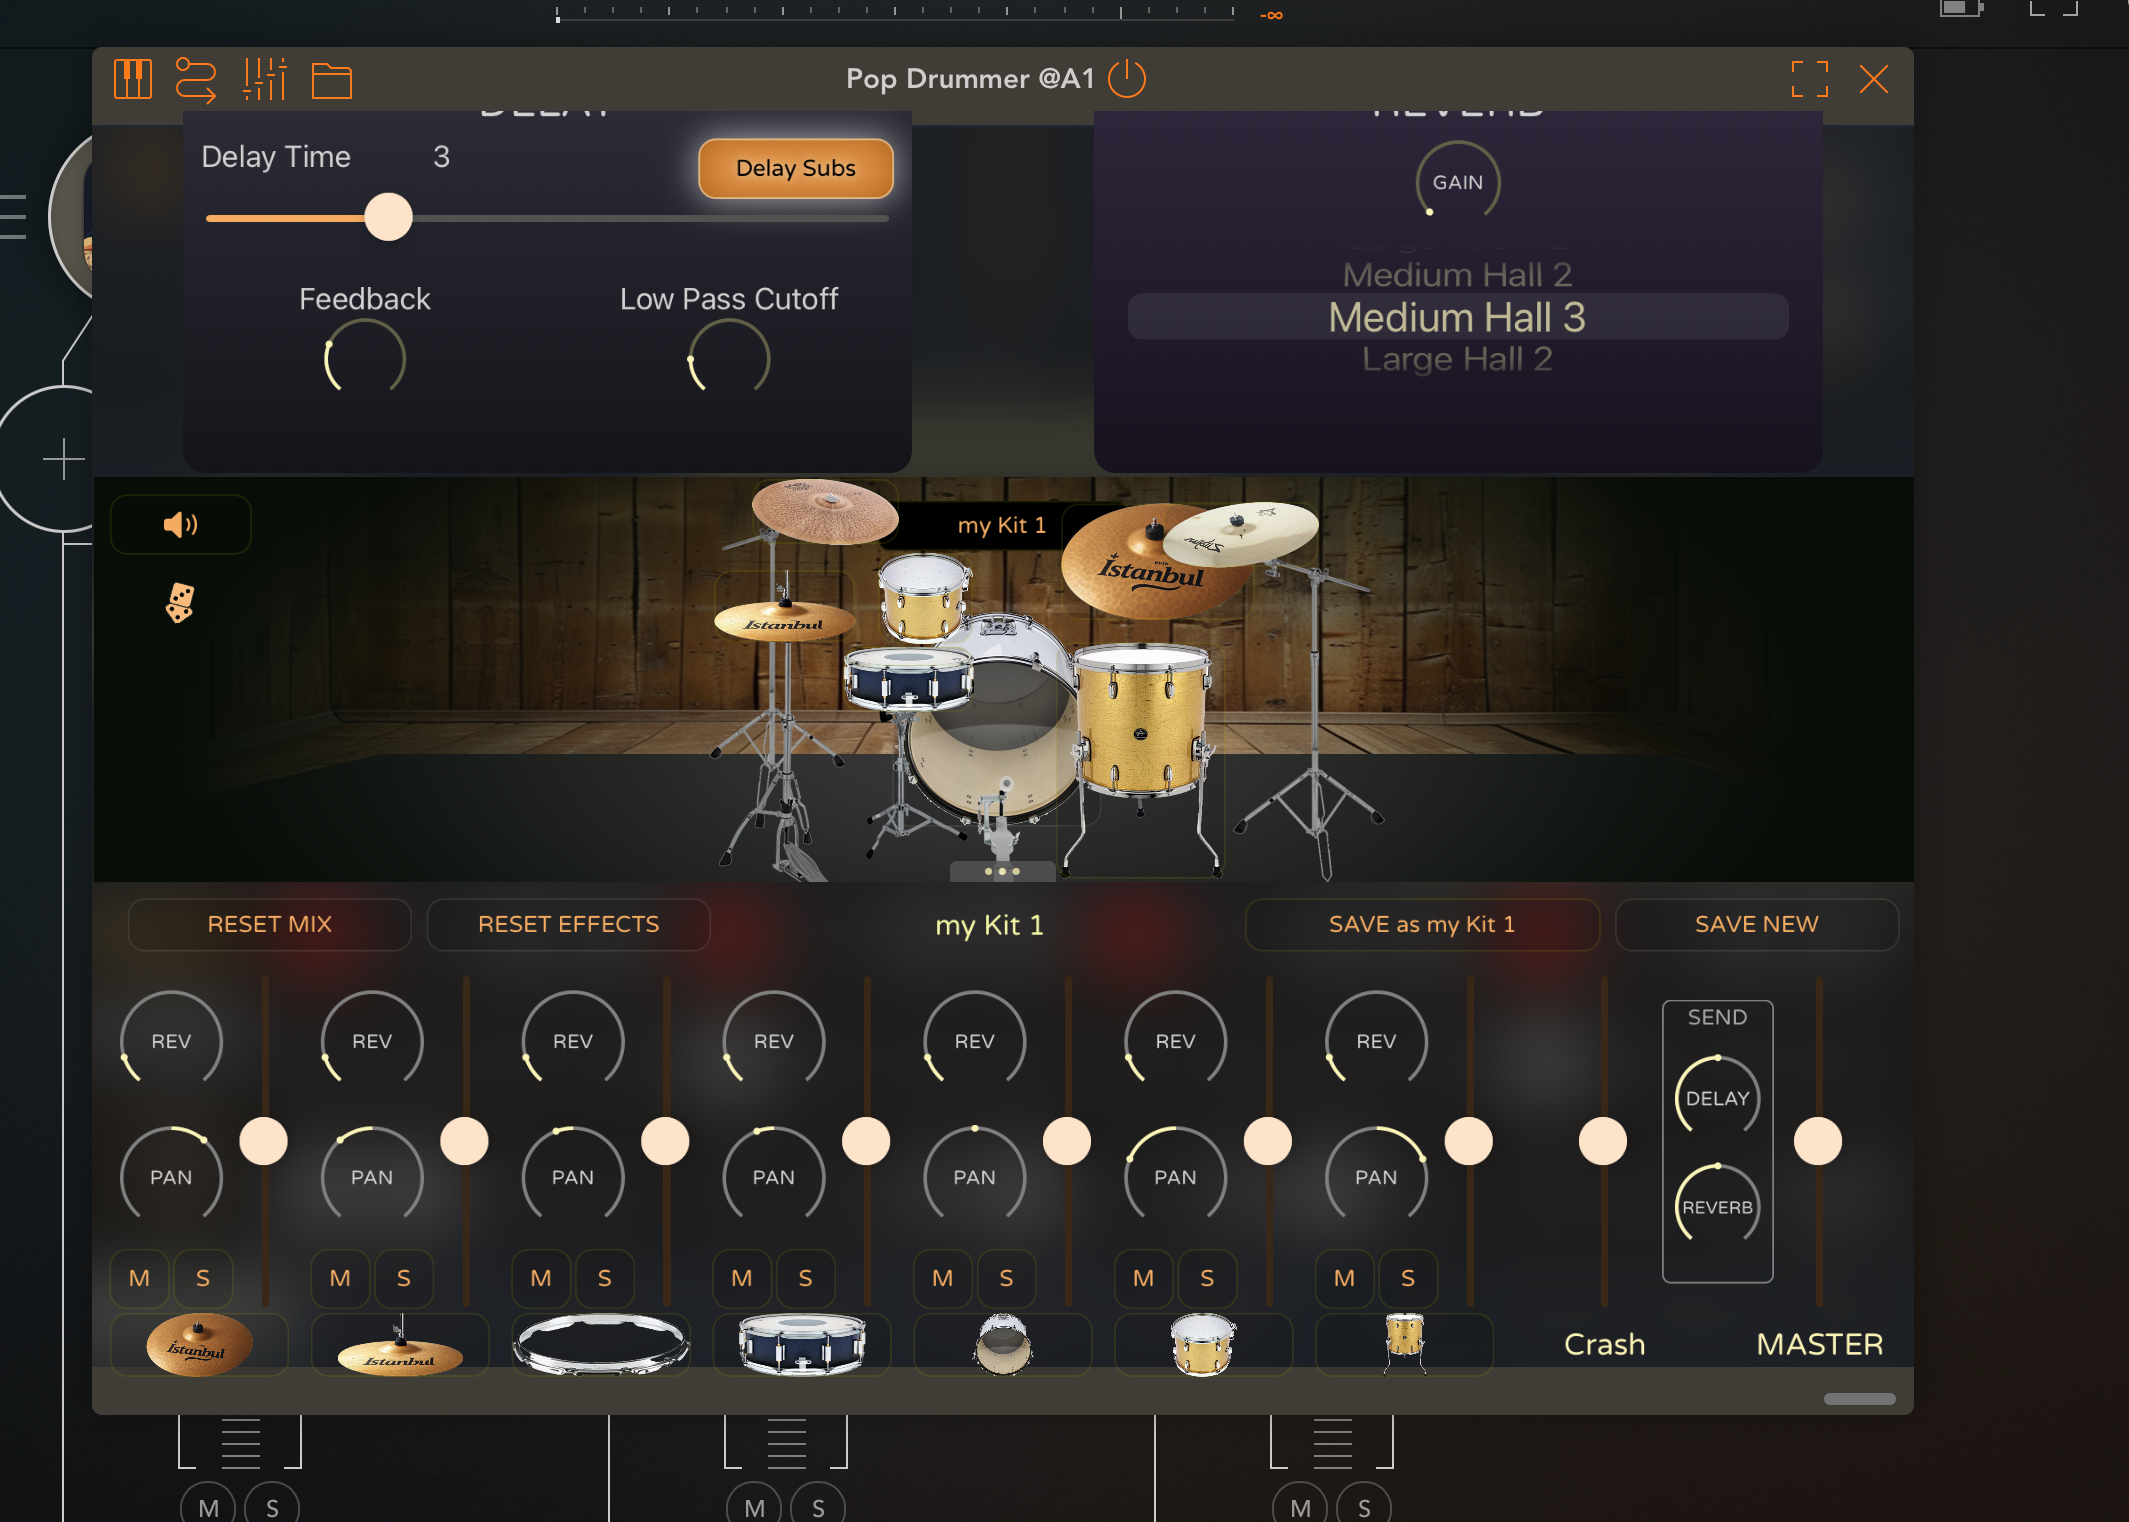Mute the drum hoop channel
The width and height of the screenshot is (2129, 1522).
pyautogui.click(x=541, y=1278)
